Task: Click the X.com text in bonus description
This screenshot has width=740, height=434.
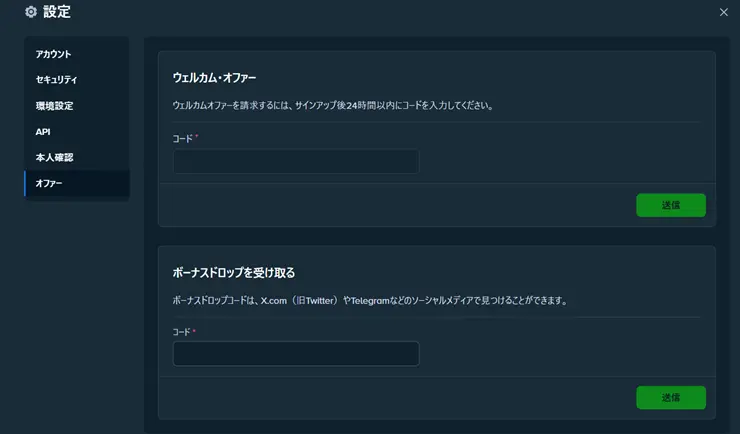Action: [x=275, y=299]
